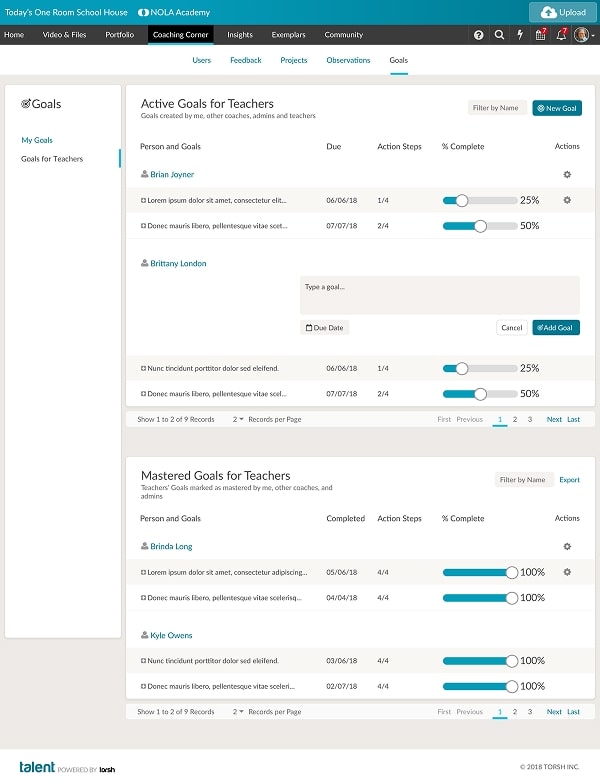Expand Brittany's Donec mauris goal due 07/07/18
600x784 pixels.
[144, 394]
